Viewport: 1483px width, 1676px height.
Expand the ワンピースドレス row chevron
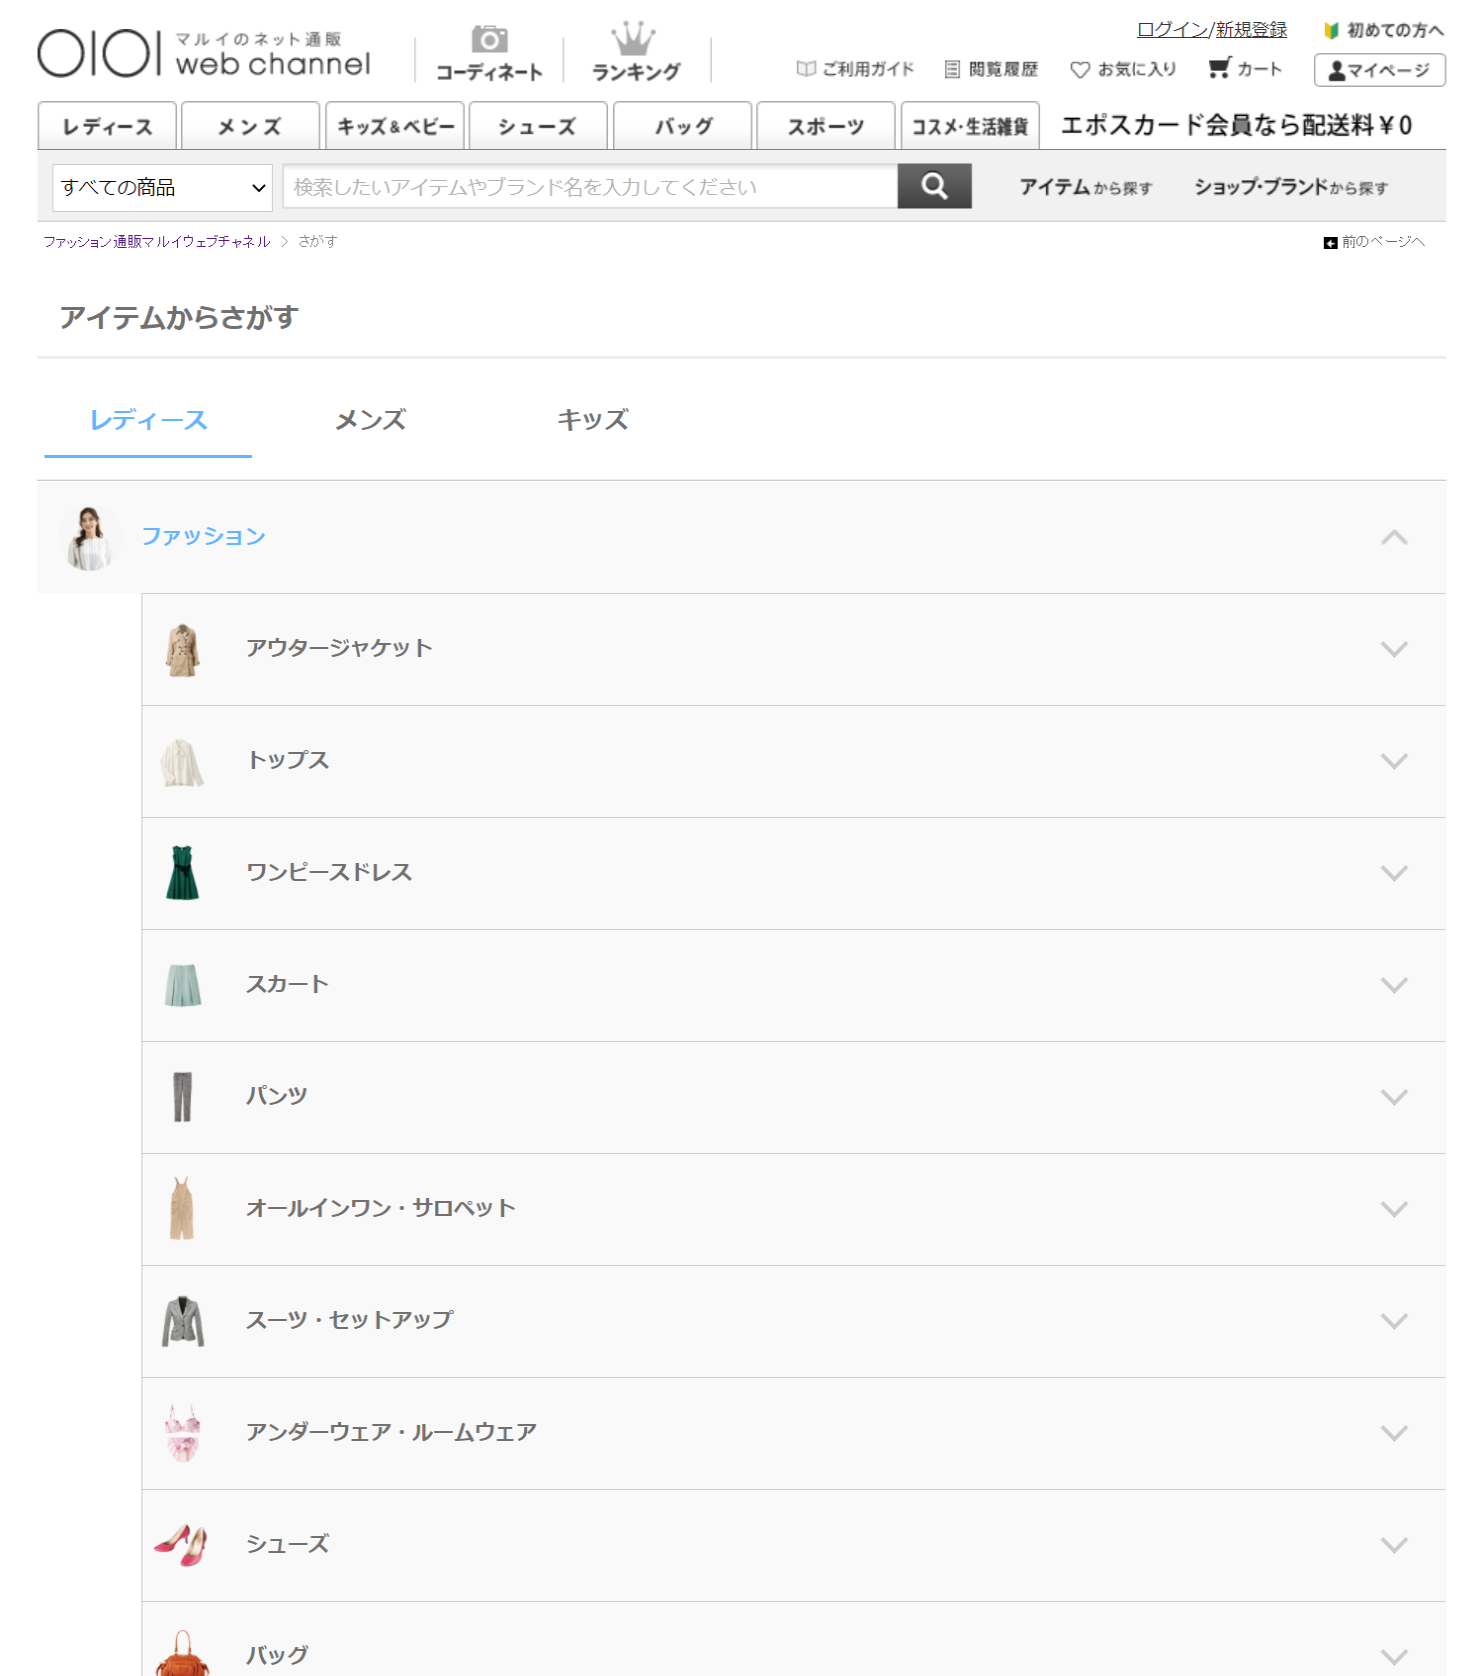[1393, 873]
